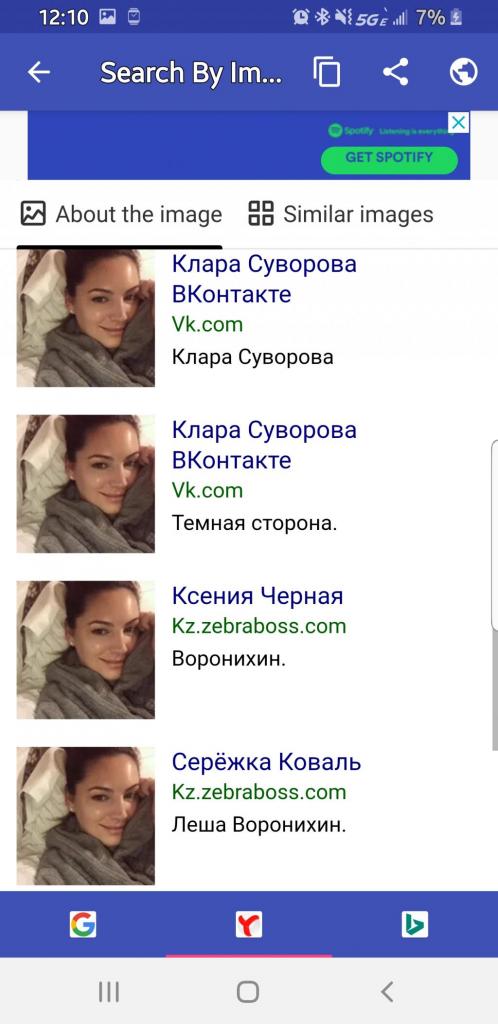Tap the GET SPOTIFY button
The image size is (498, 1024).
(389, 158)
